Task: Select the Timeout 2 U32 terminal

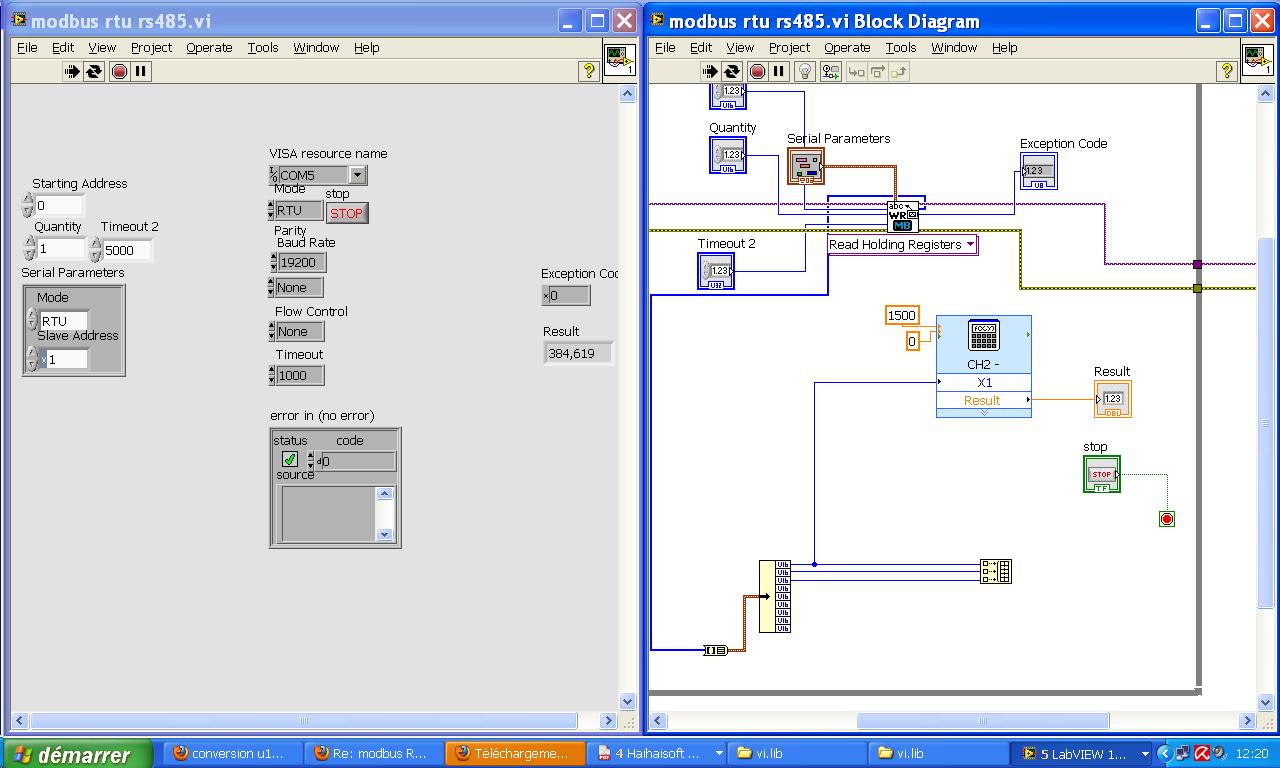Action: click(x=716, y=271)
